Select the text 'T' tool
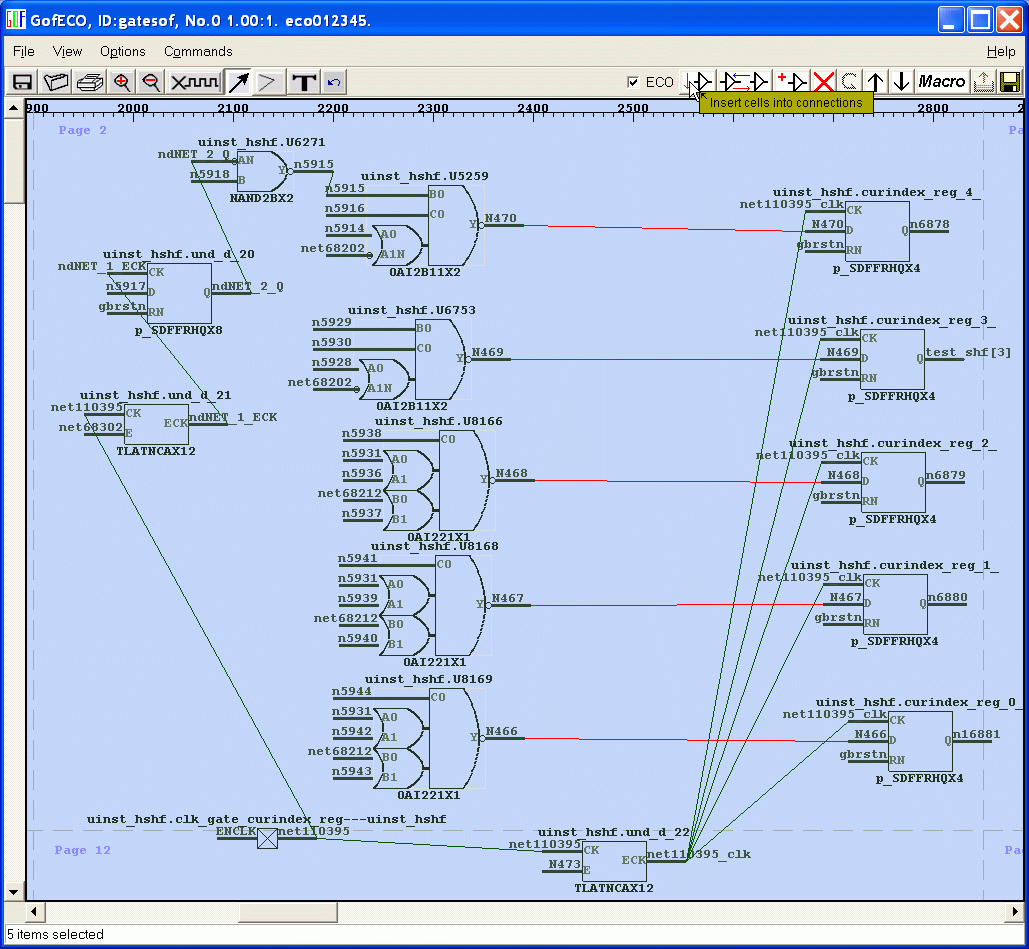1029x949 pixels. tap(304, 82)
